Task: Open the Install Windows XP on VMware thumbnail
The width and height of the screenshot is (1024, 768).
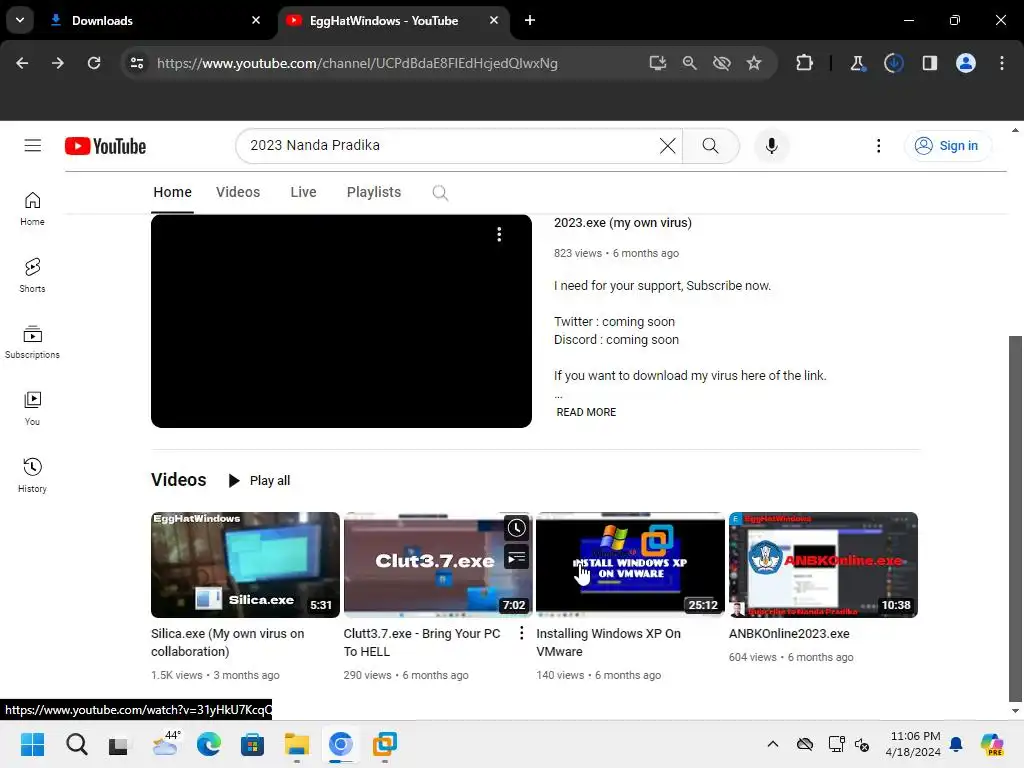Action: [x=630, y=565]
